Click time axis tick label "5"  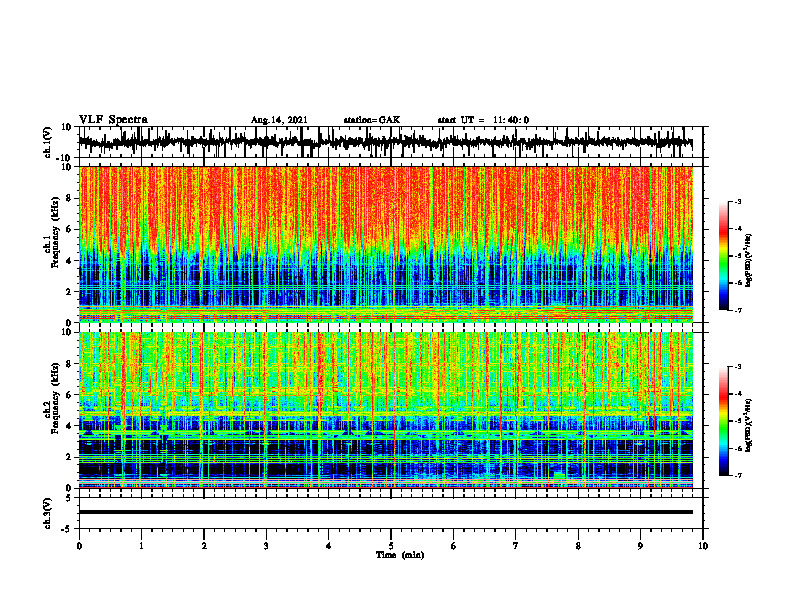point(391,546)
